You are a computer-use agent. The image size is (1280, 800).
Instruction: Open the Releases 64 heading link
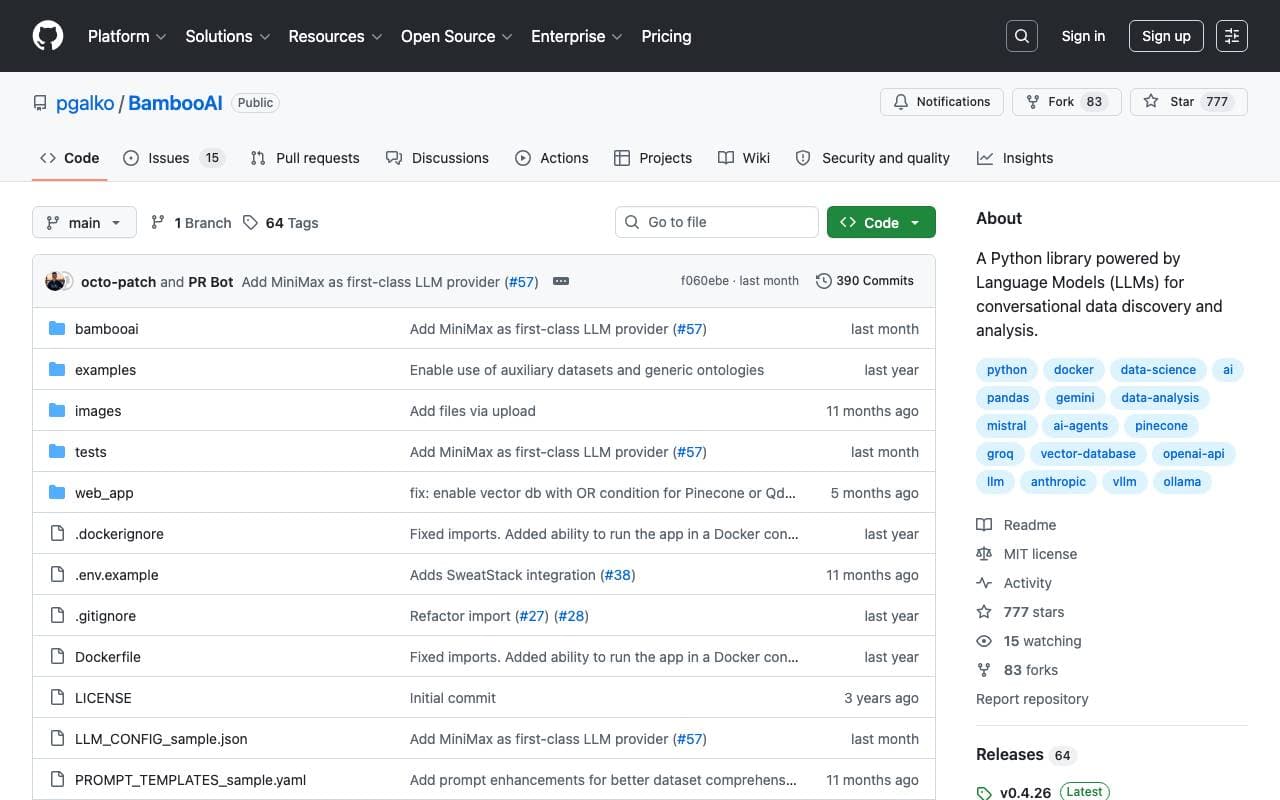[x=1025, y=755]
